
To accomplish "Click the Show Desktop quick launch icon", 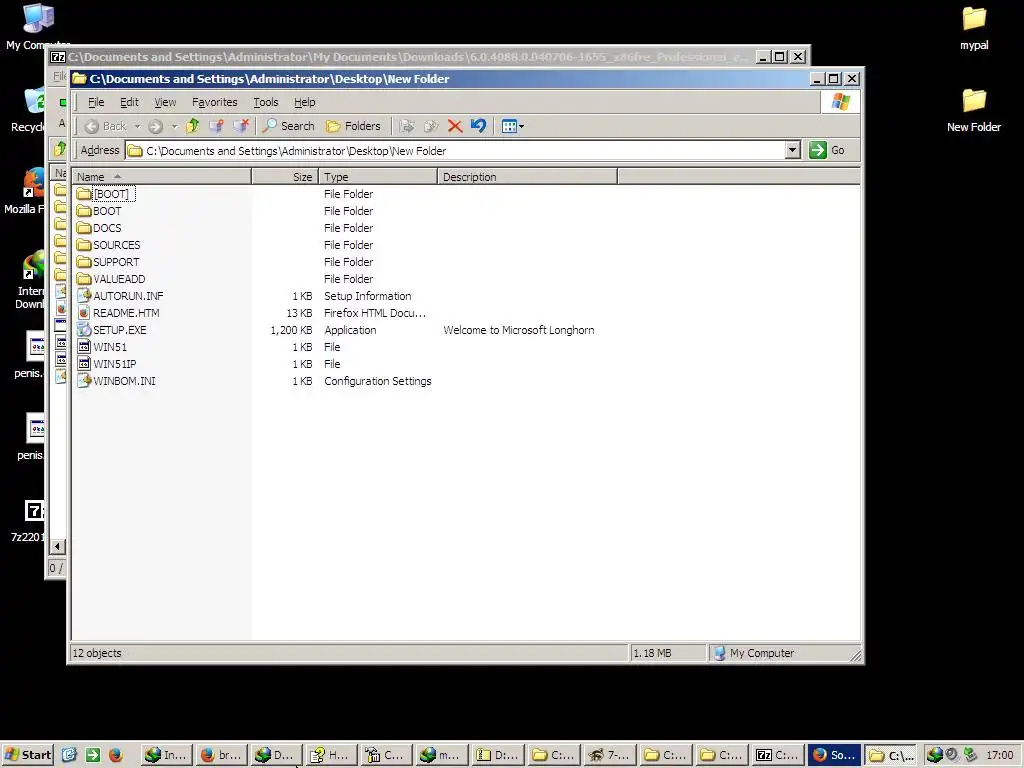I will pos(69,755).
